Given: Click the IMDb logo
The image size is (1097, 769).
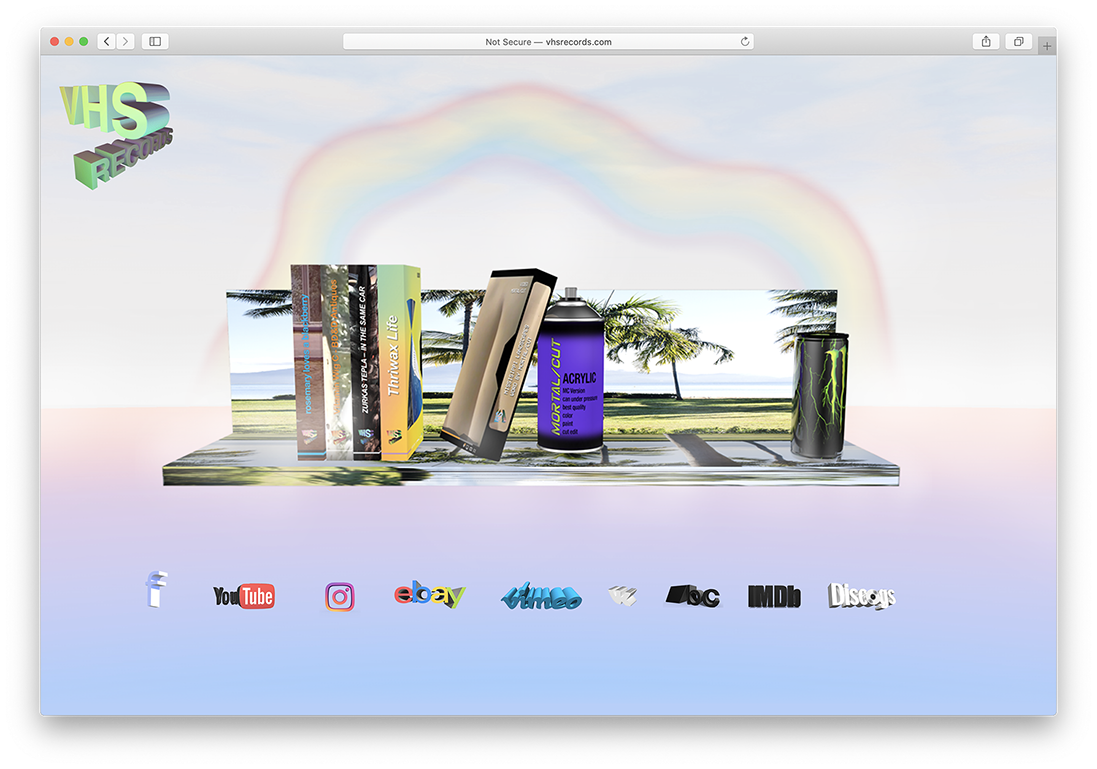Looking at the screenshot, I should [x=774, y=597].
